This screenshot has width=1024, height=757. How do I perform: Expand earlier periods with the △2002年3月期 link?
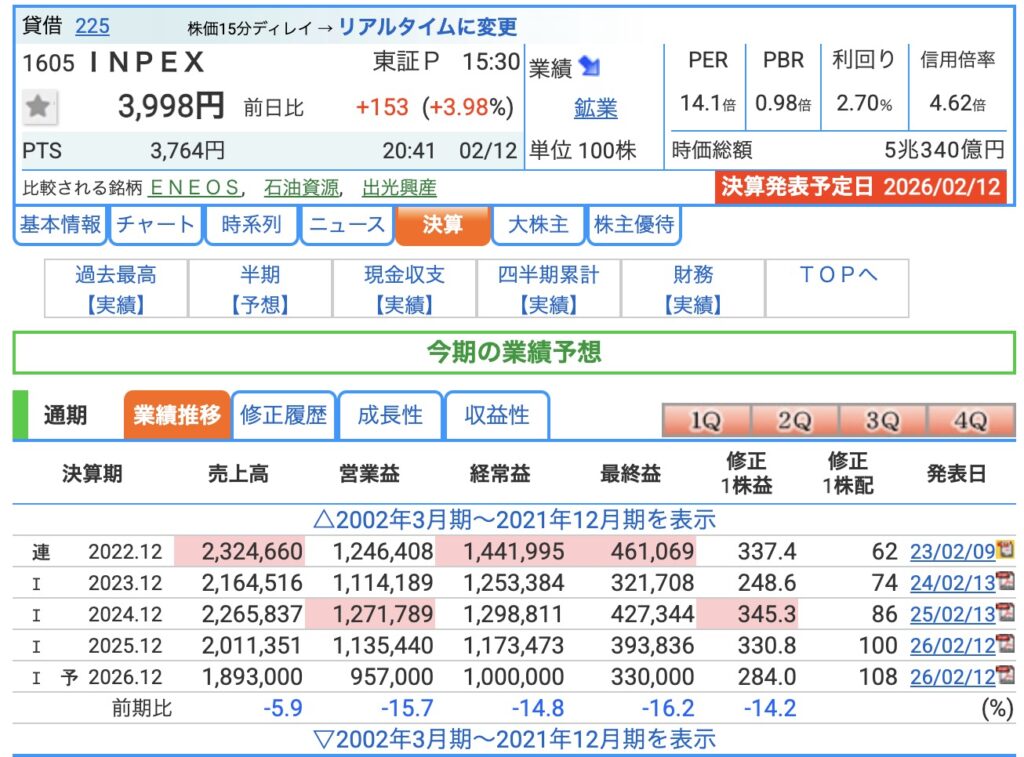coord(514,520)
